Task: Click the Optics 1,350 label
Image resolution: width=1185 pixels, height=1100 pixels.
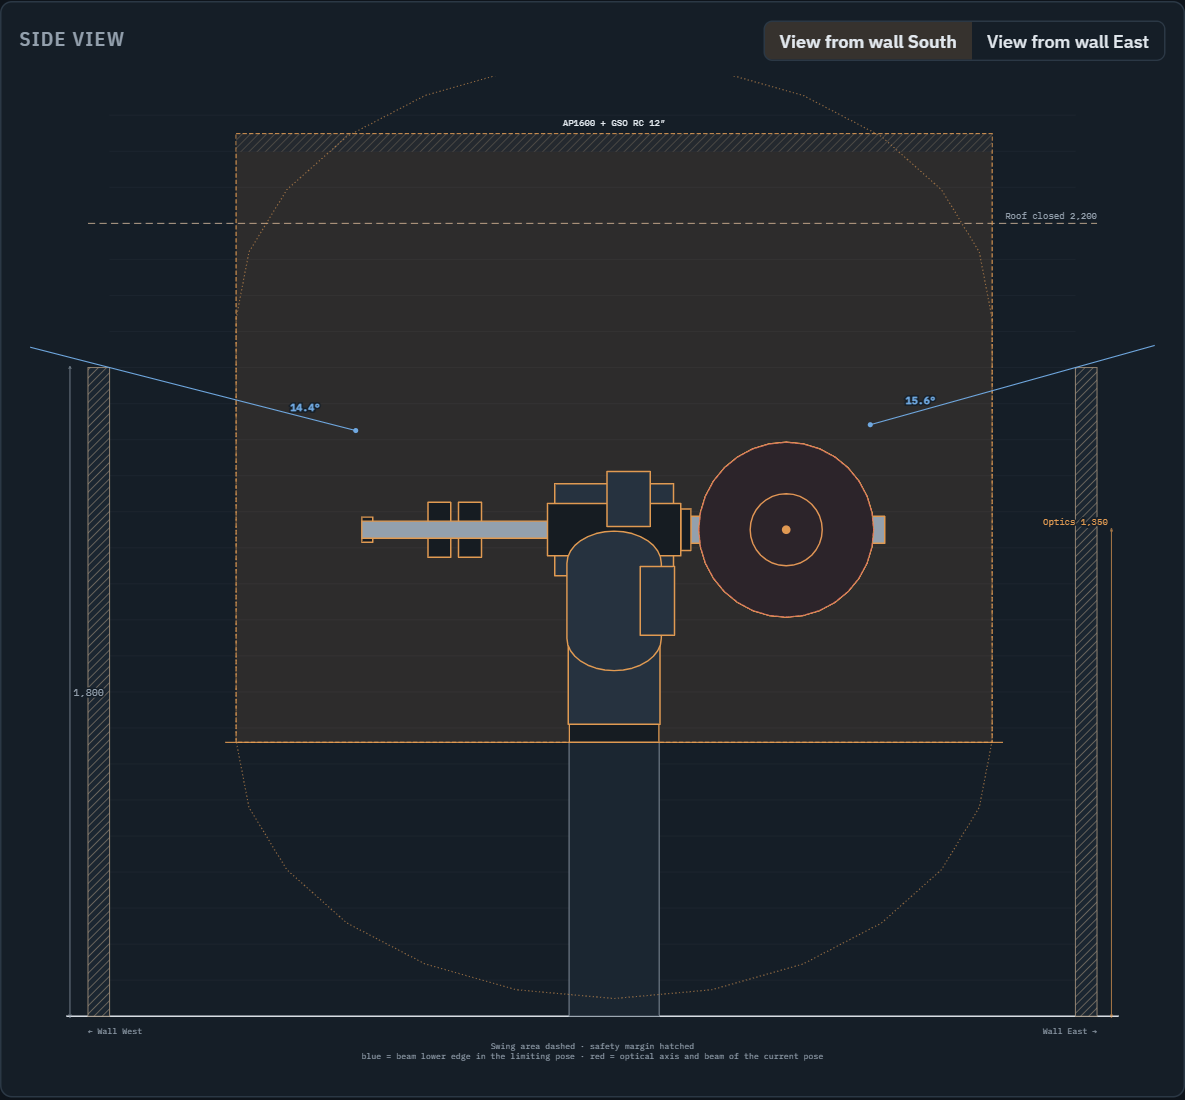Action: (x=1075, y=522)
